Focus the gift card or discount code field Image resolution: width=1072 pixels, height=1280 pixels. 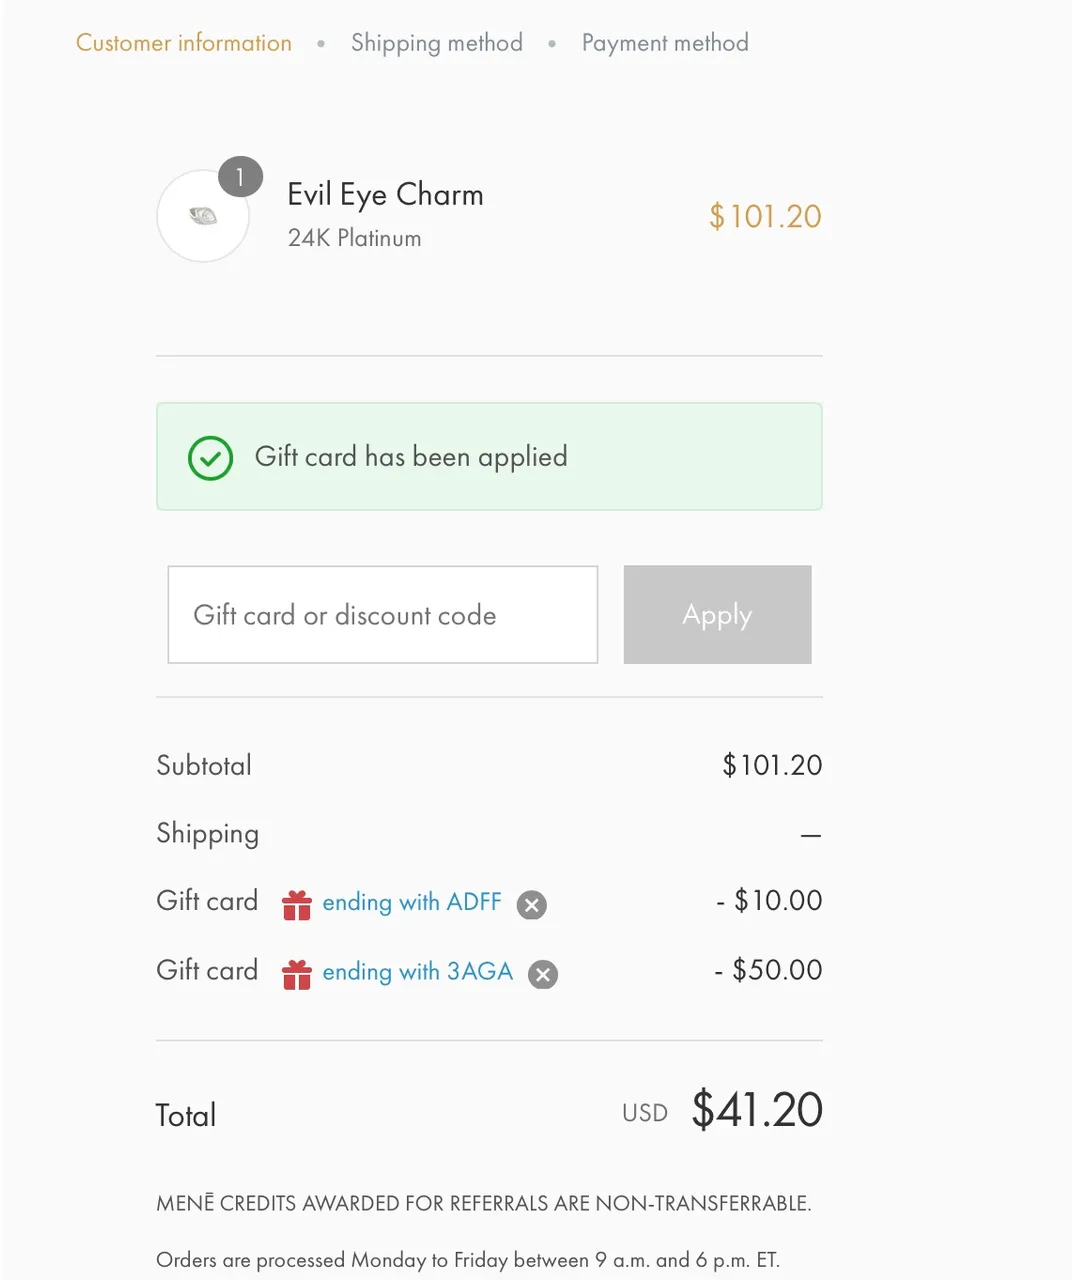383,615
